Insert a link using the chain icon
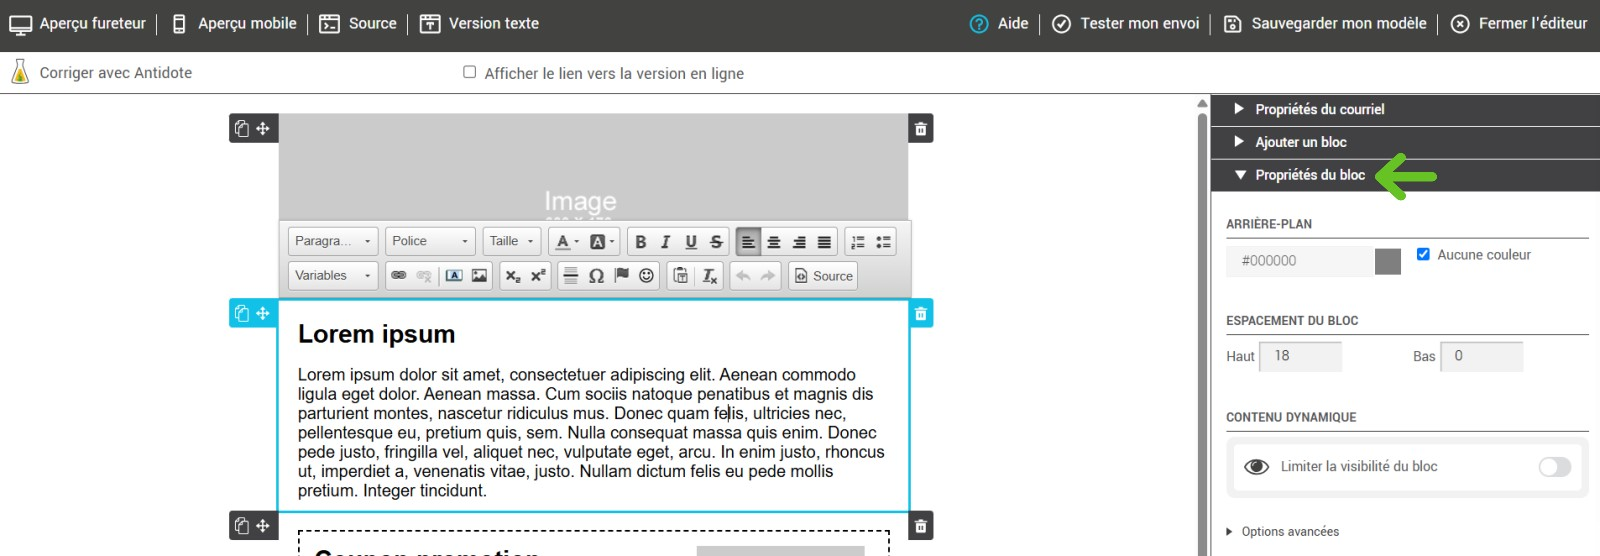Screen dimensions: 1600x556 [x=399, y=276]
